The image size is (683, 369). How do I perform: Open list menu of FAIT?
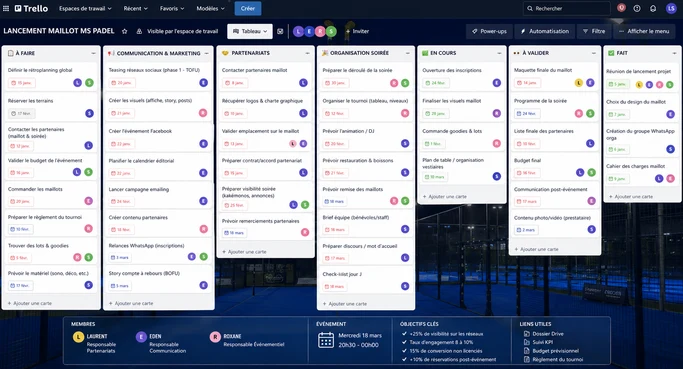[674, 53]
